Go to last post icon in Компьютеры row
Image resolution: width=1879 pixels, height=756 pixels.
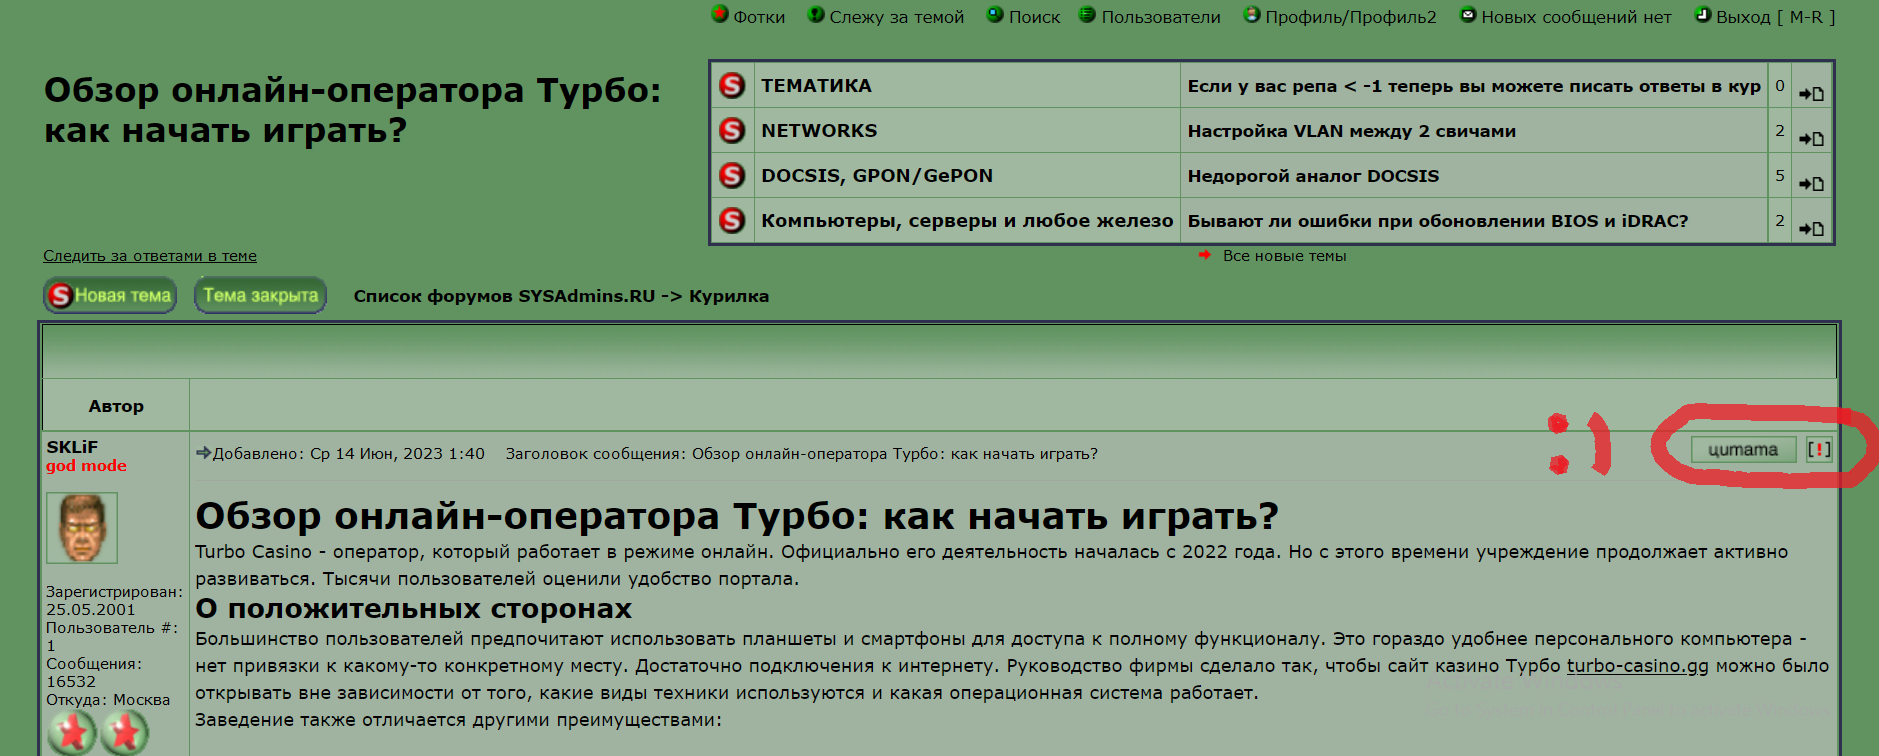click(1812, 228)
